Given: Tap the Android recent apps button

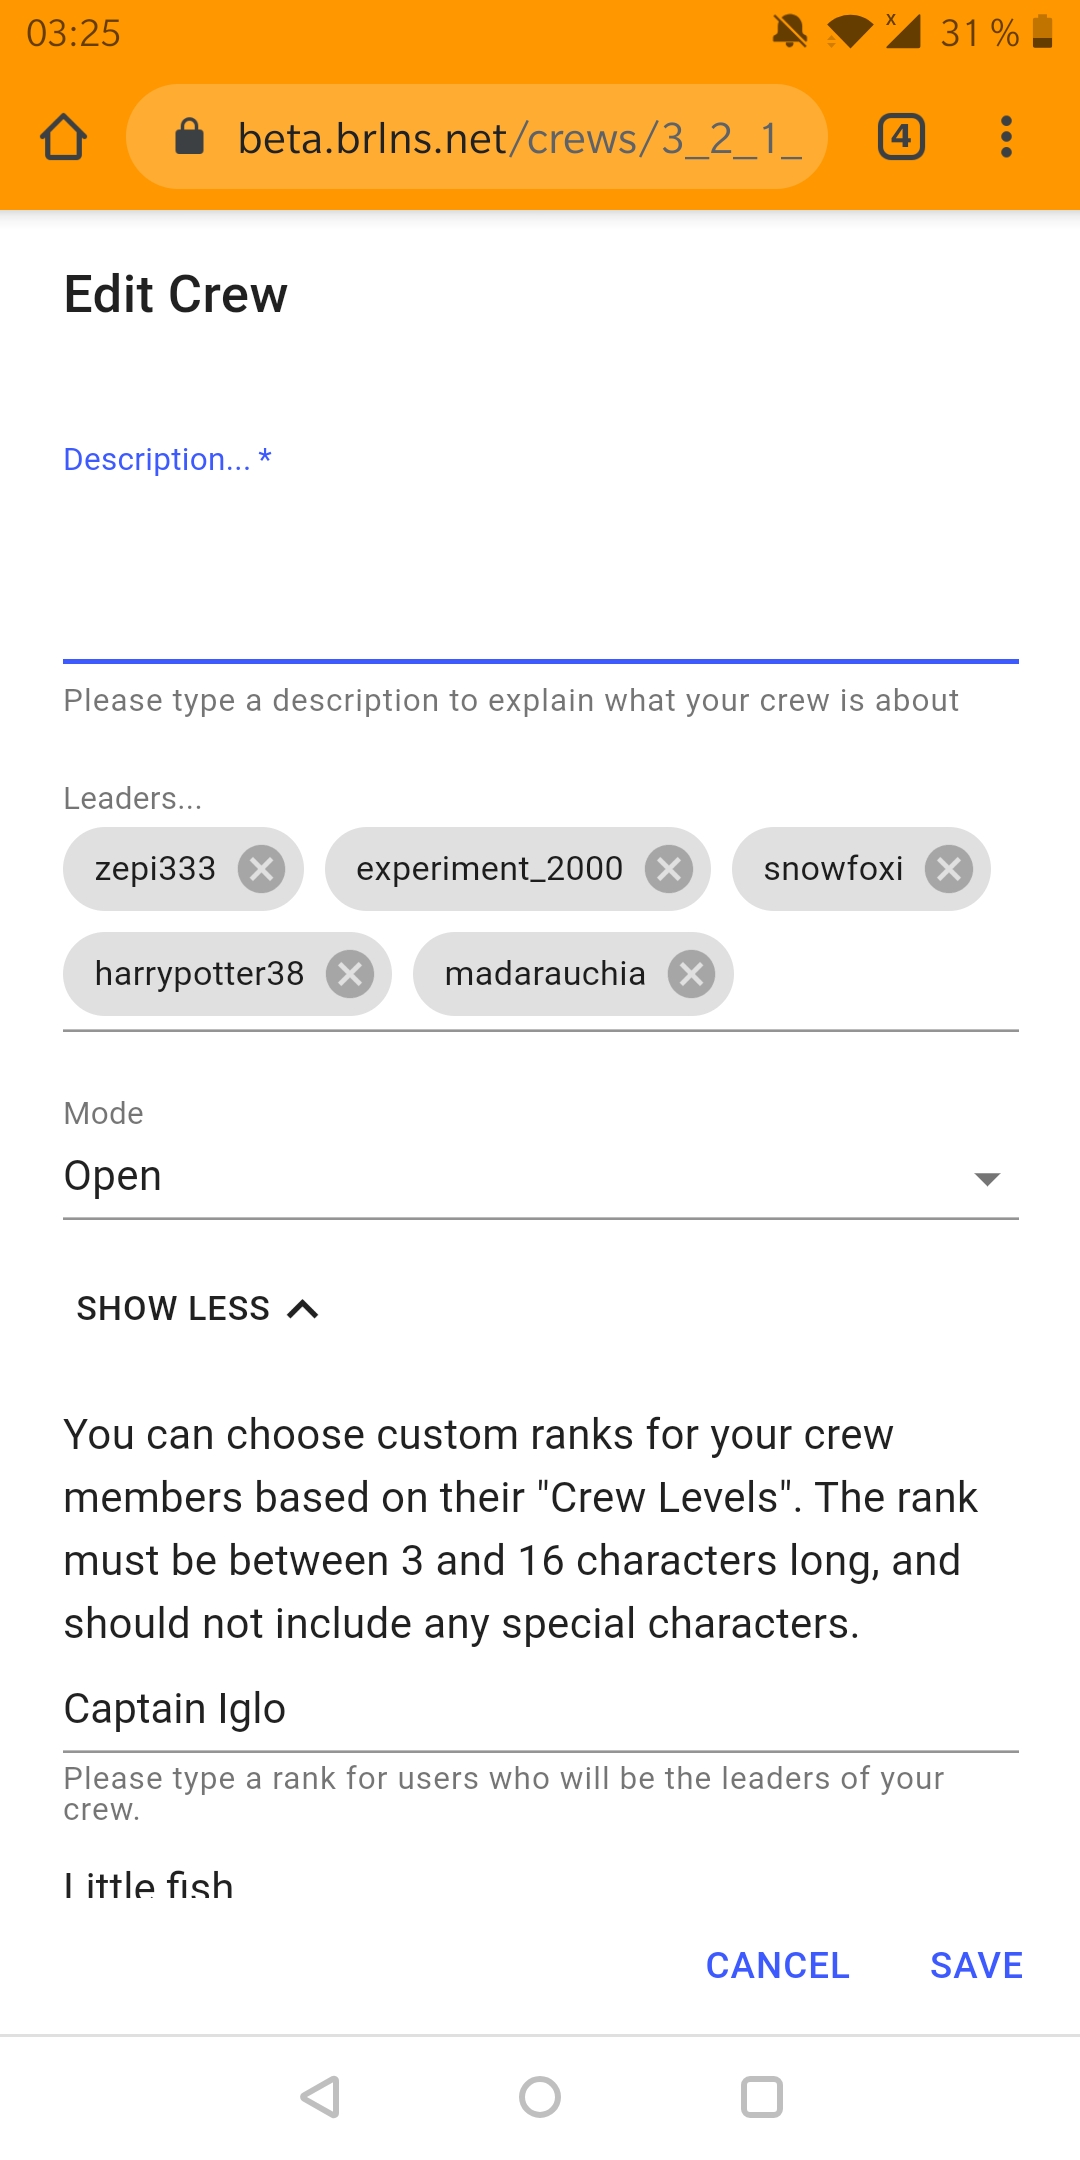Looking at the screenshot, I should click(761, 2097).
